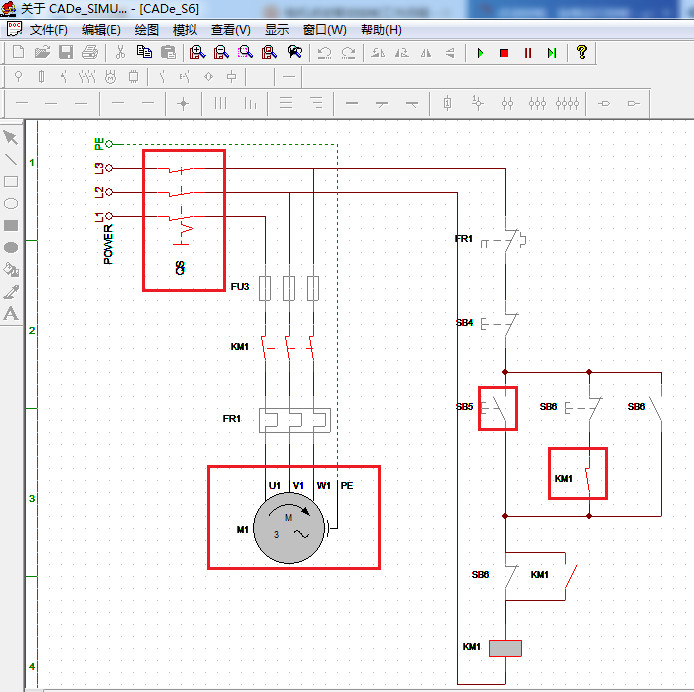Print the drawing with the printer icon
Image resolution: width=694 pixels, height=692 pixels.
click(x=90, y=52)
